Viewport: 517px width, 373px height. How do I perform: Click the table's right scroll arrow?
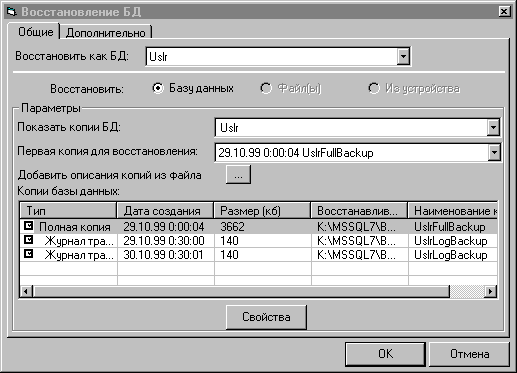point(490,291)
